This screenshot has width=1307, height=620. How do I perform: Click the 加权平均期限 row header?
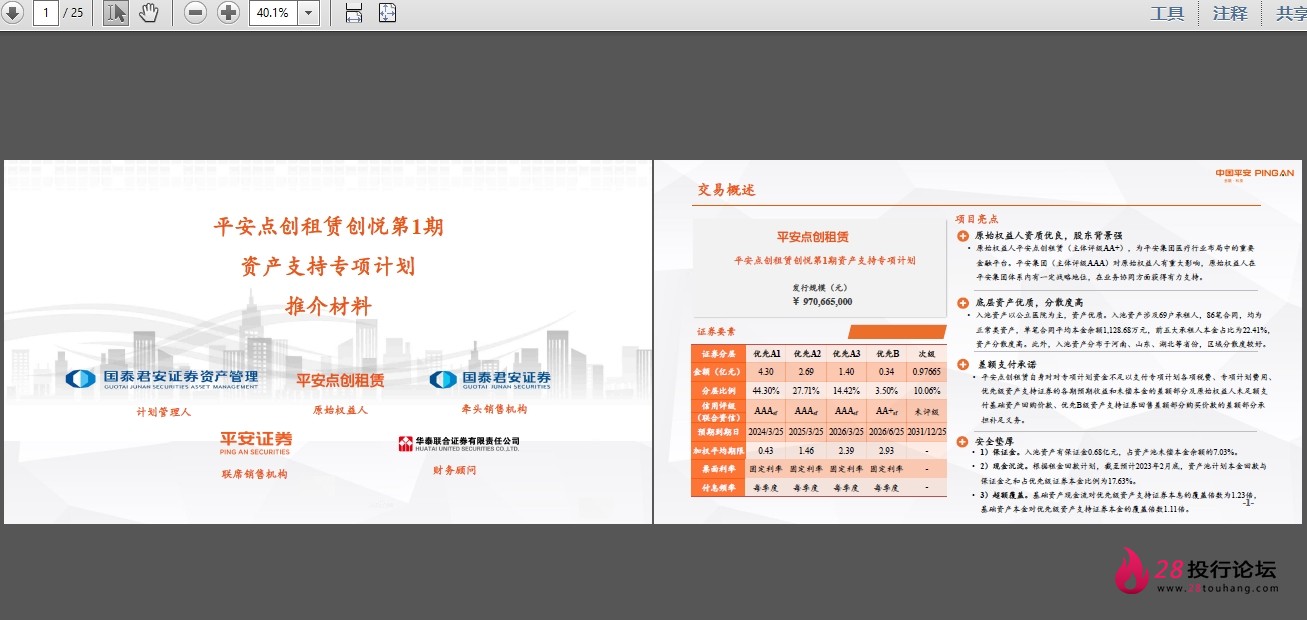coord(718,450)
